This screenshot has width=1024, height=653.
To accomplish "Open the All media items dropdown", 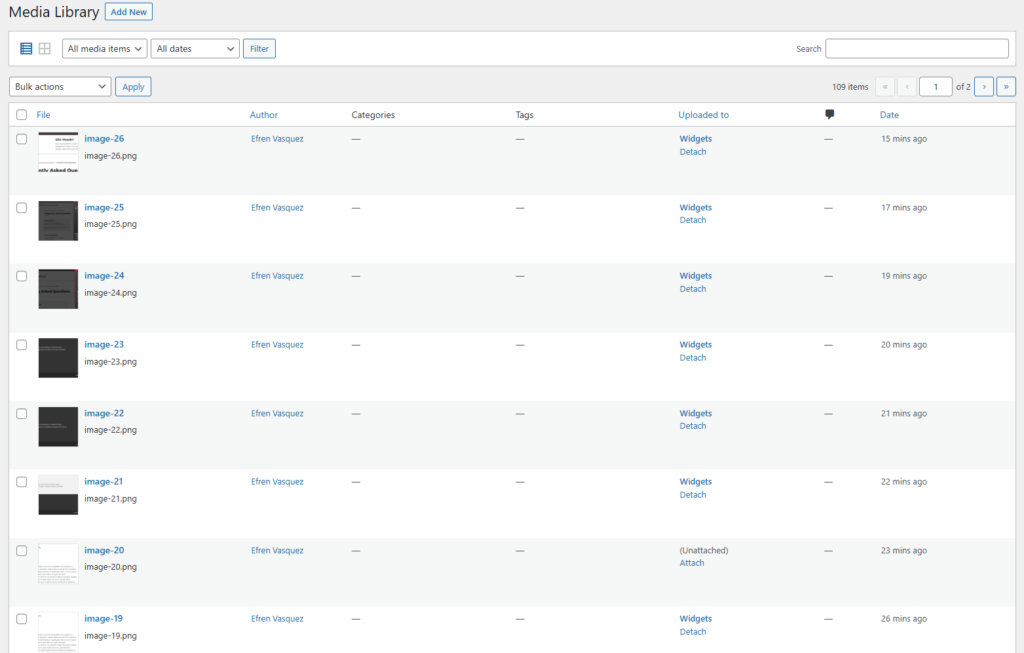I will (104, 47).
